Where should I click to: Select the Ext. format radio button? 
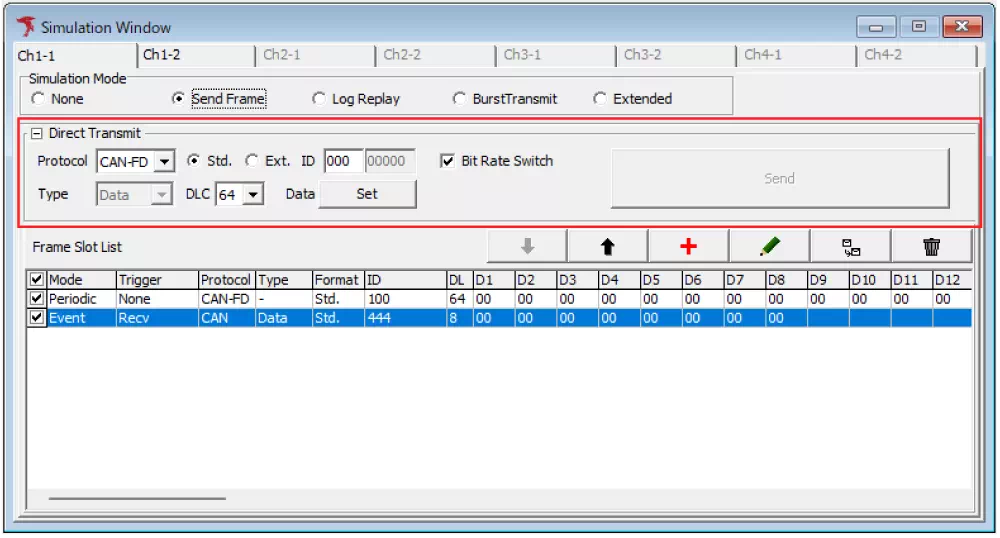pos(252,161)
